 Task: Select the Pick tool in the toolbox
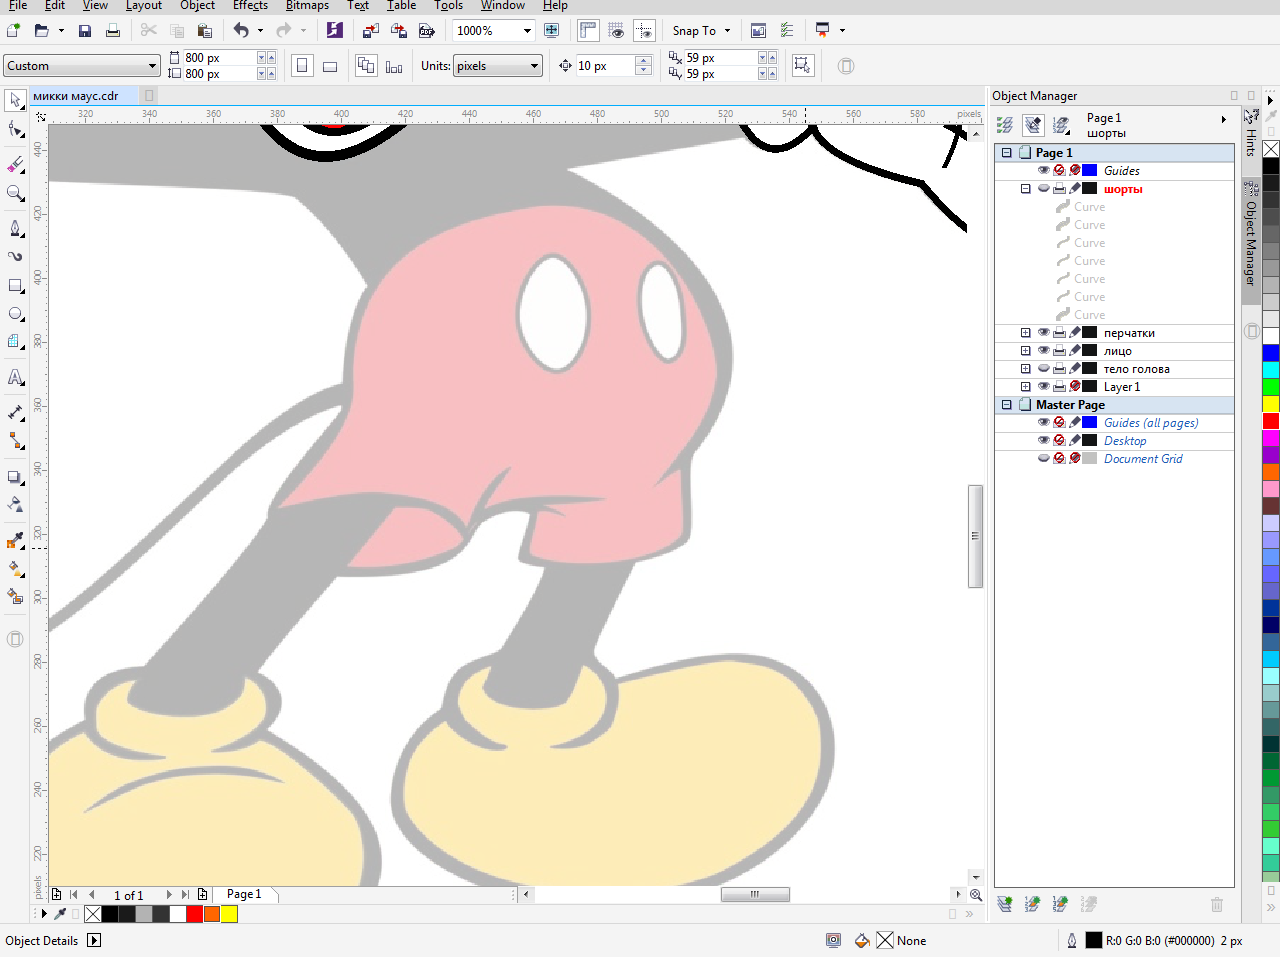15,101
